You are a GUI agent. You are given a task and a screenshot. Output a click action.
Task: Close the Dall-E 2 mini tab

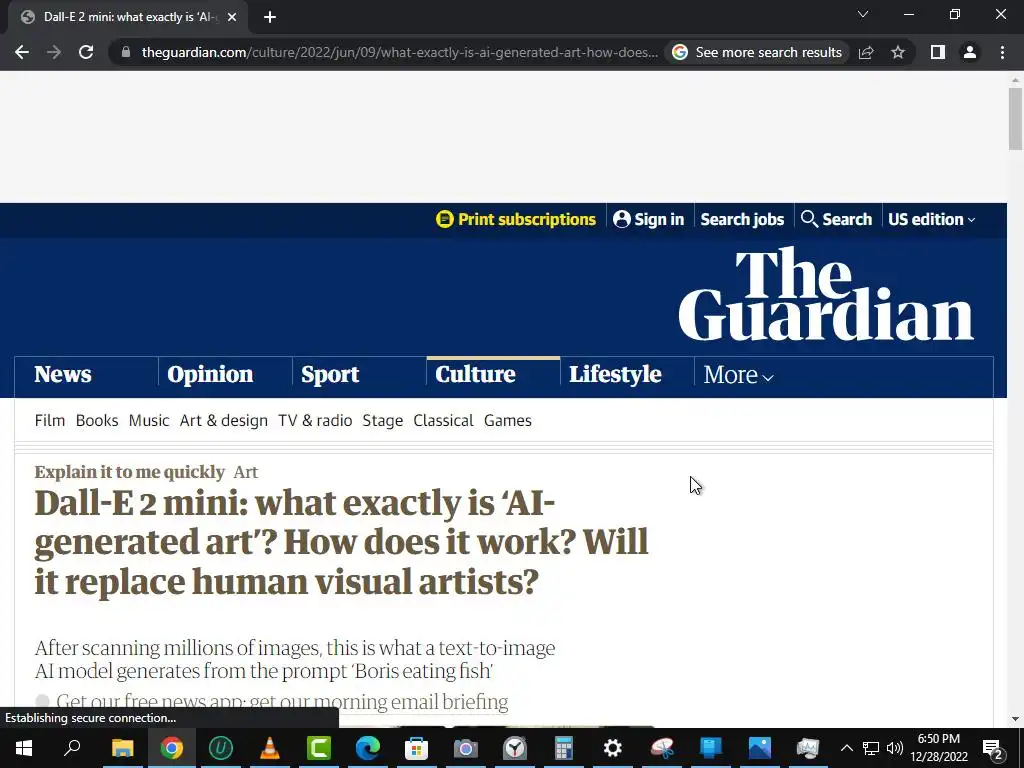232,17
